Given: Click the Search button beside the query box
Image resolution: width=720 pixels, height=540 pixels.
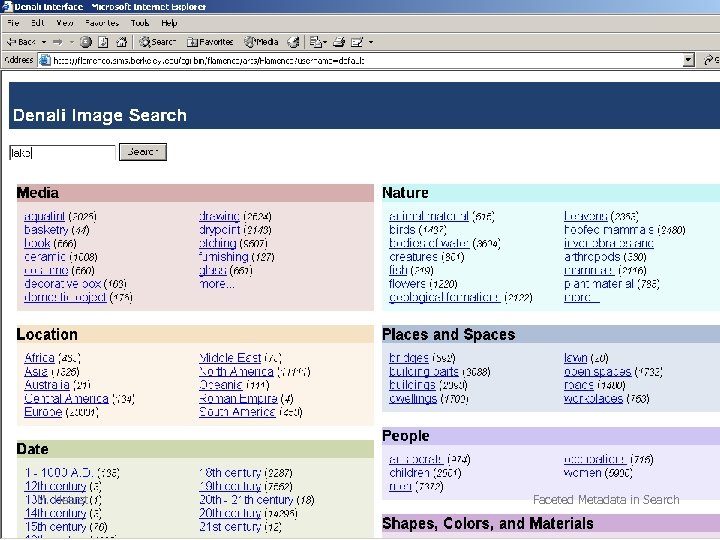Looking at the screenshot, I should (143, 152).
